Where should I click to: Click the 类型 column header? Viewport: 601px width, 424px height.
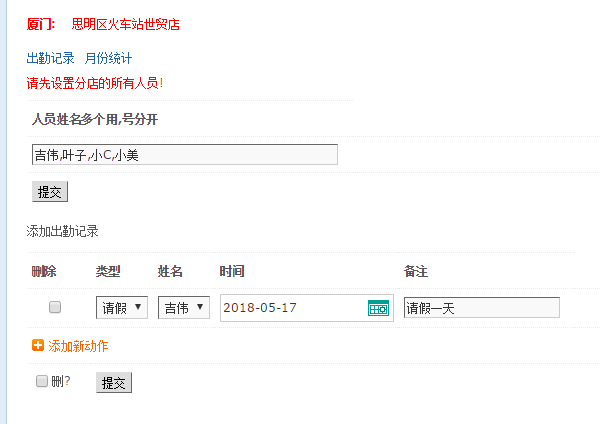pos(108,272)
